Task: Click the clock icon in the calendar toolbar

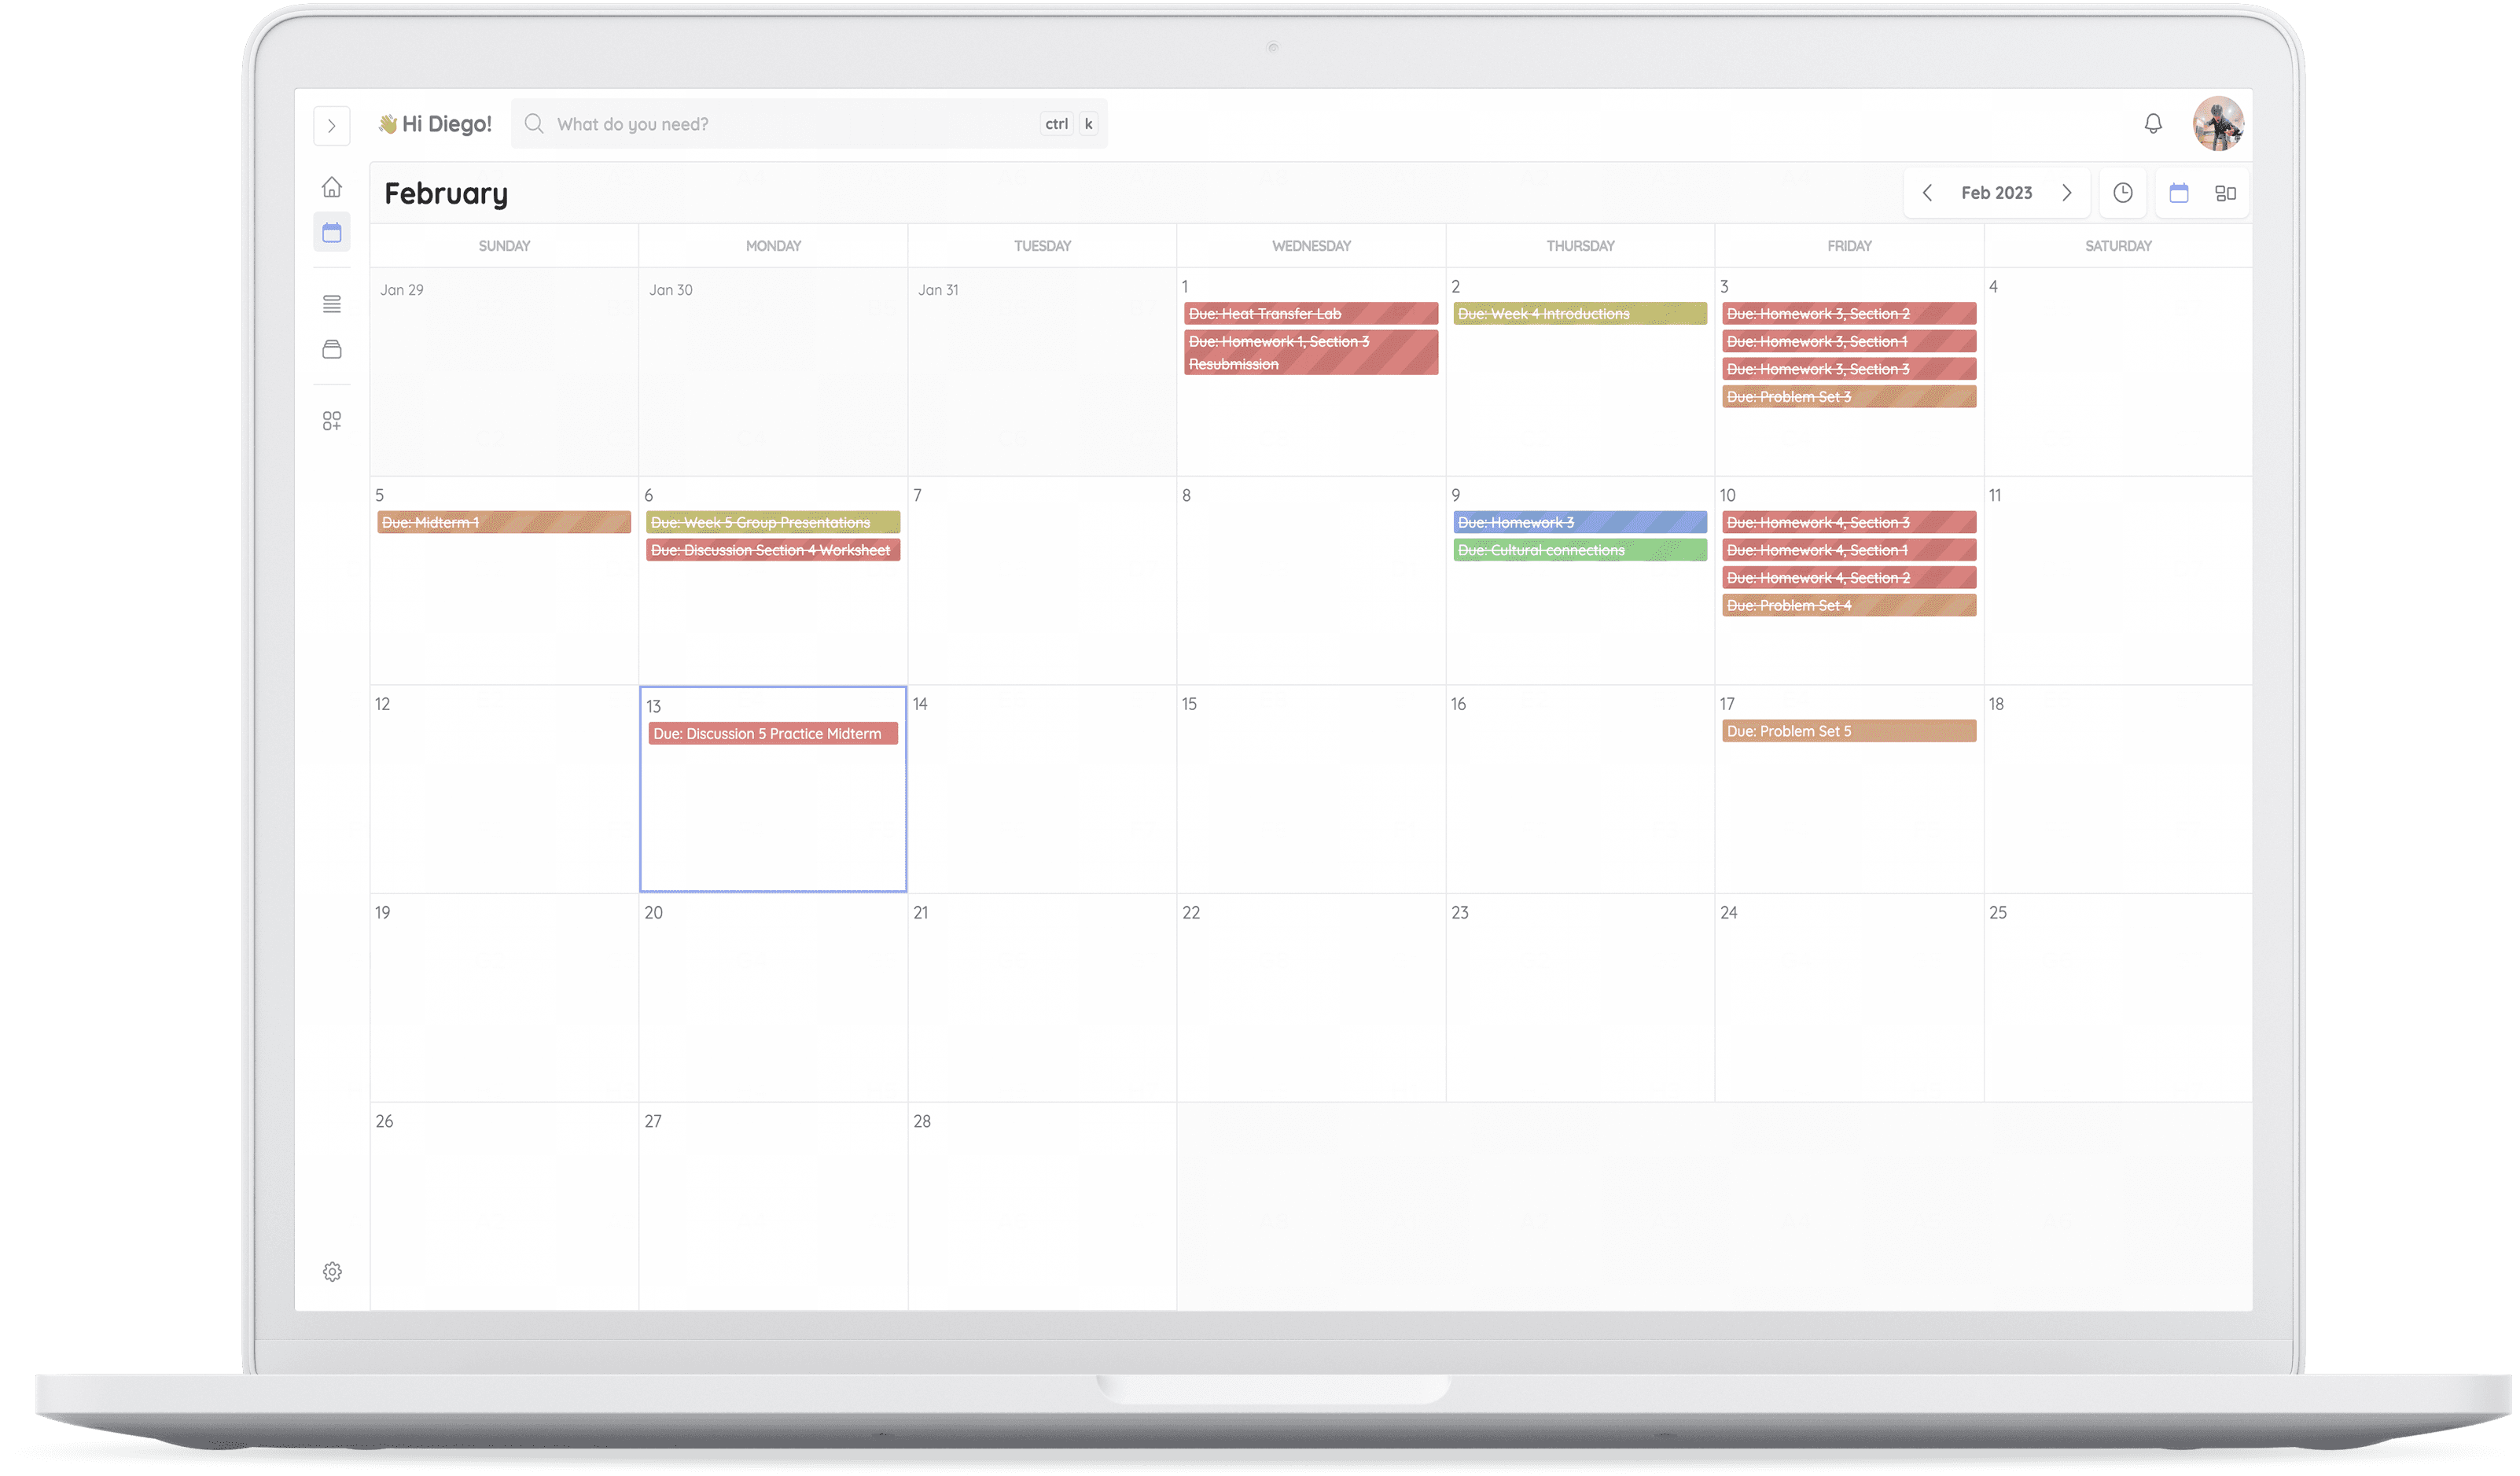Action: pos(2122,193)
